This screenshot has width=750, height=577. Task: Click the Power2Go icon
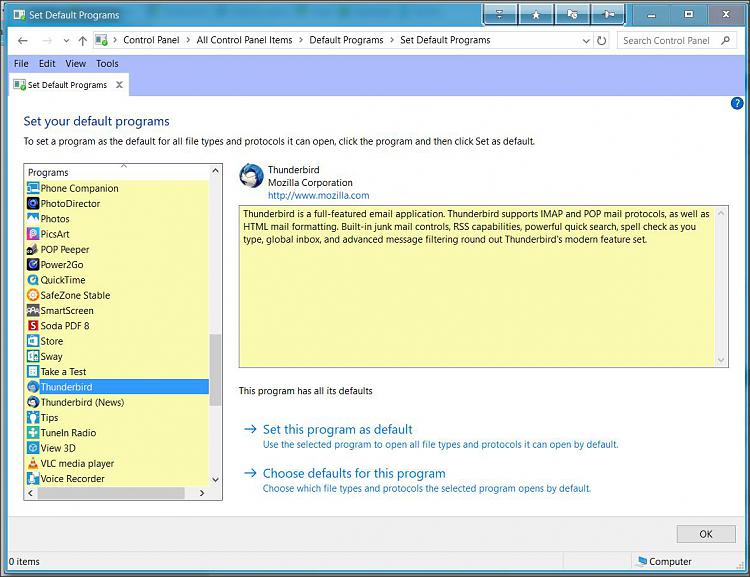(x=33, y=265)
